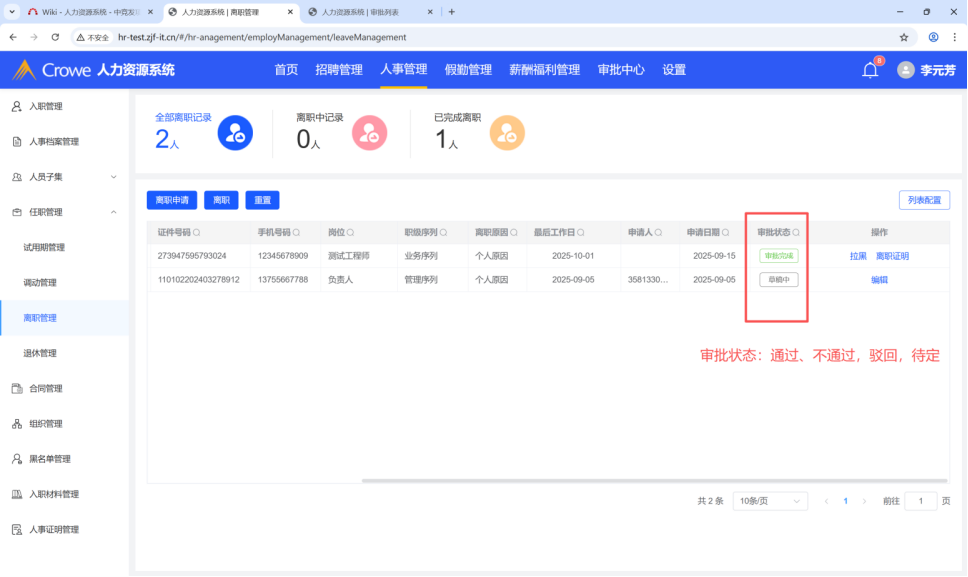Bookmark this page with the star icon
This screenshot has width=968, height=577.
pyautogui.click(x=904, y=37)
